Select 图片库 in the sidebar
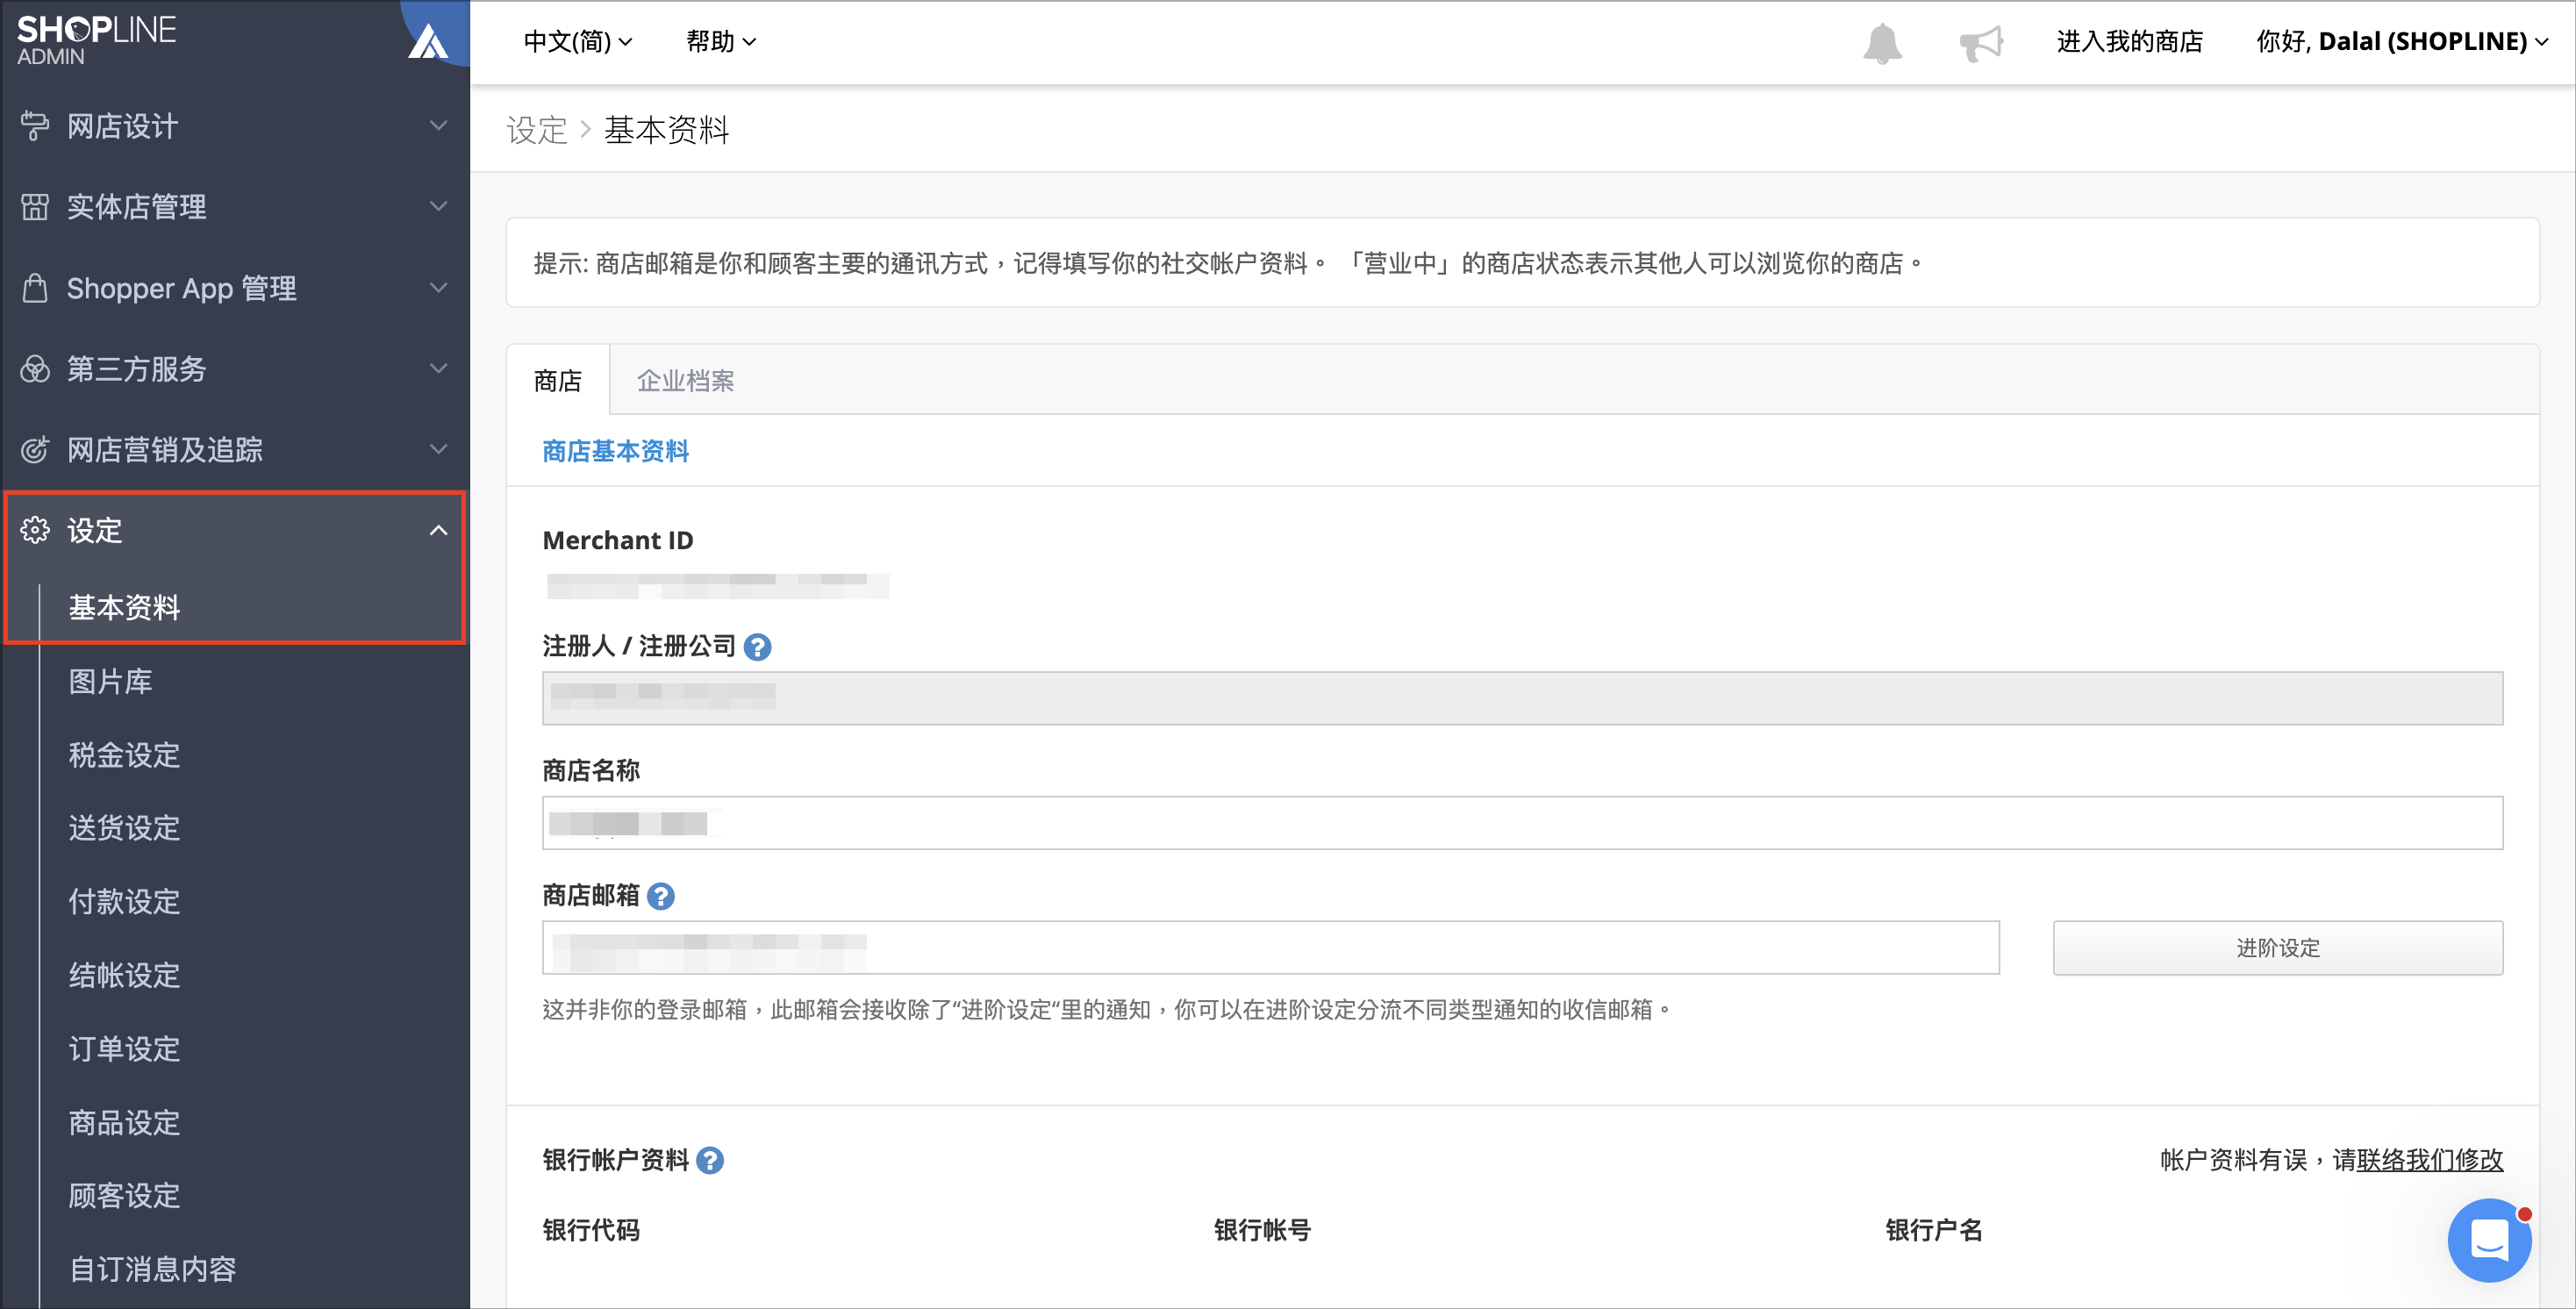Viewport: 2576px width, 1309px height. [110, 681]
